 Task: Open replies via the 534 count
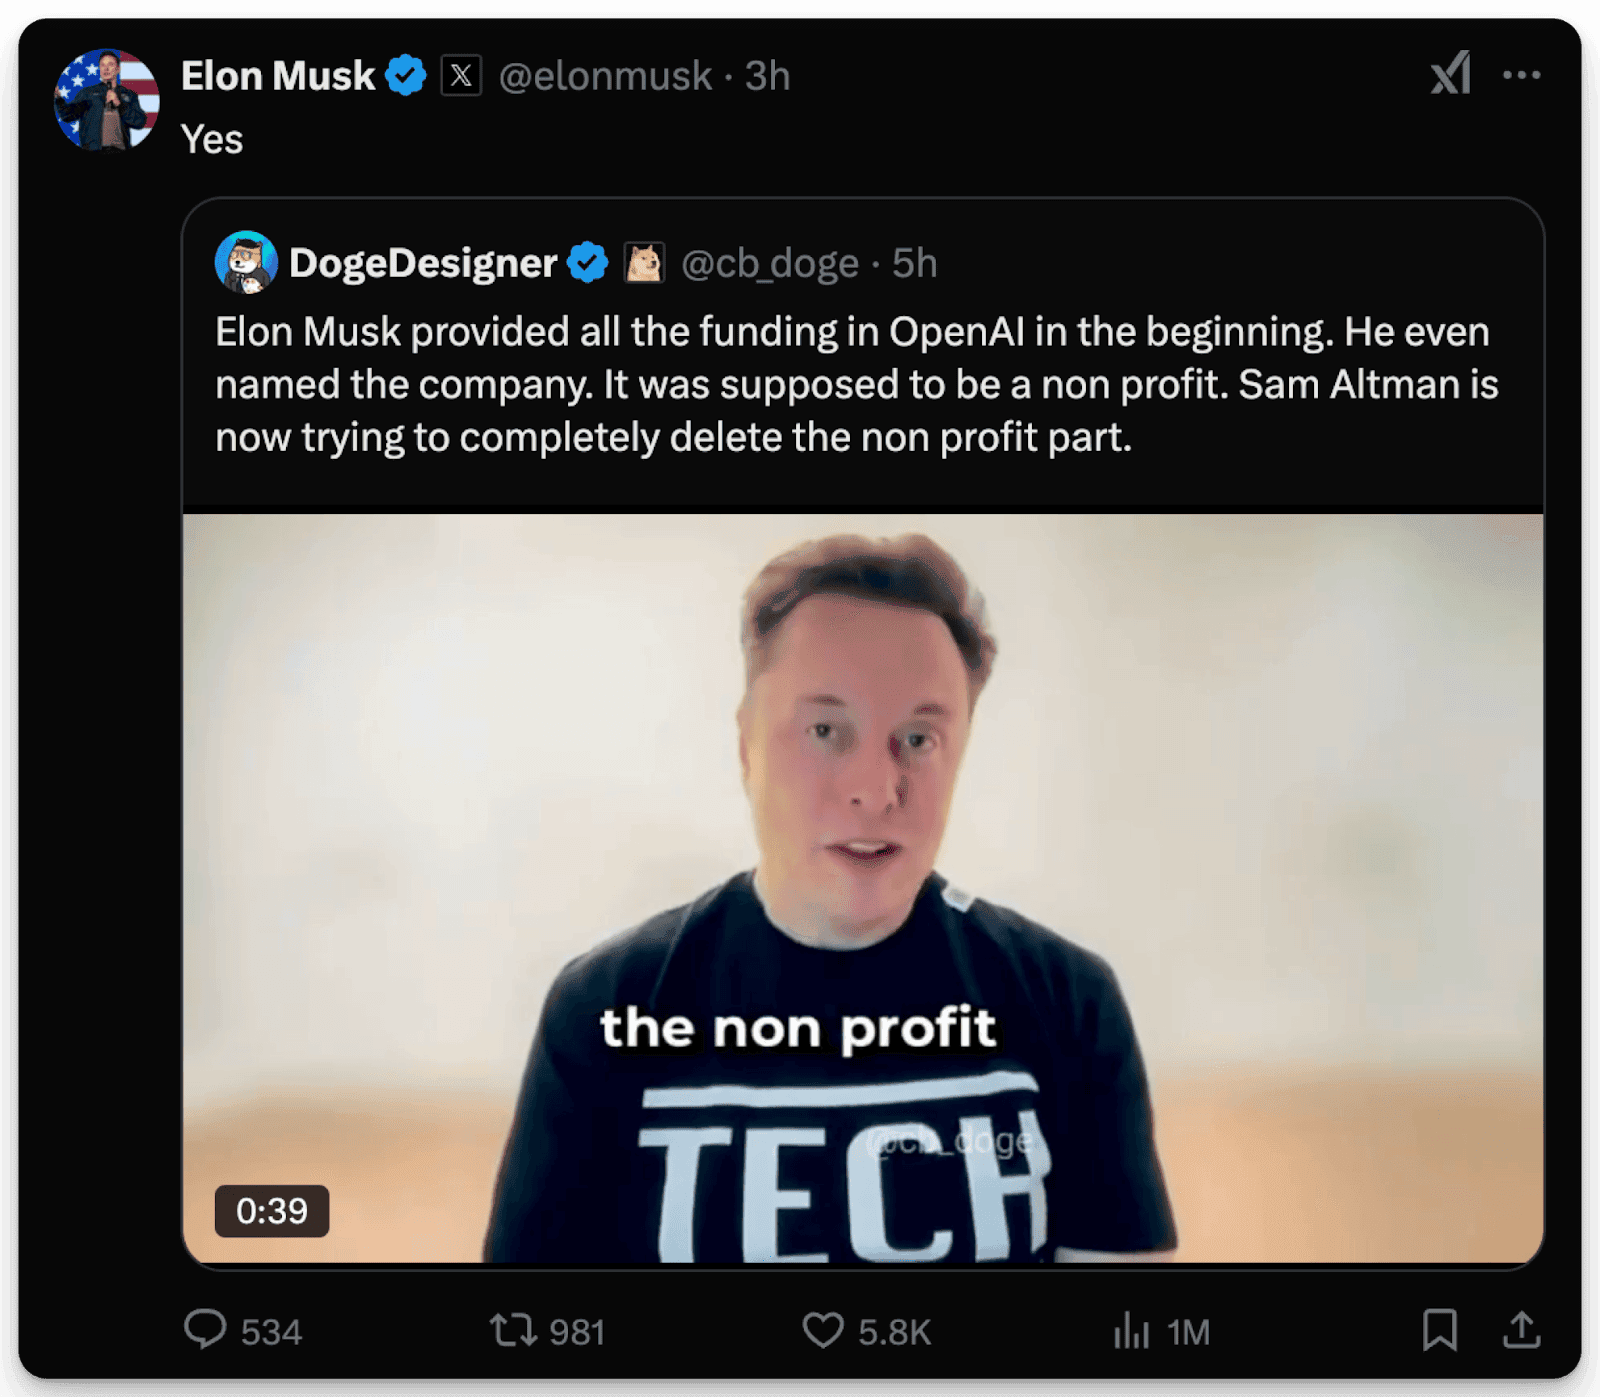(272, 1330)
